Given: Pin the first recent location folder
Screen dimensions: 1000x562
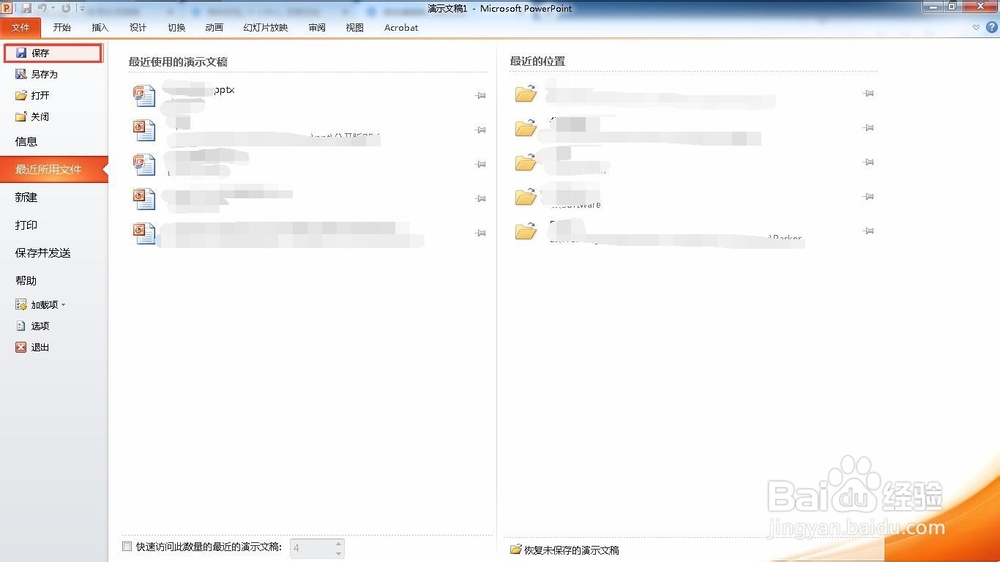Looking at the screenshot, I should [868, 94].
